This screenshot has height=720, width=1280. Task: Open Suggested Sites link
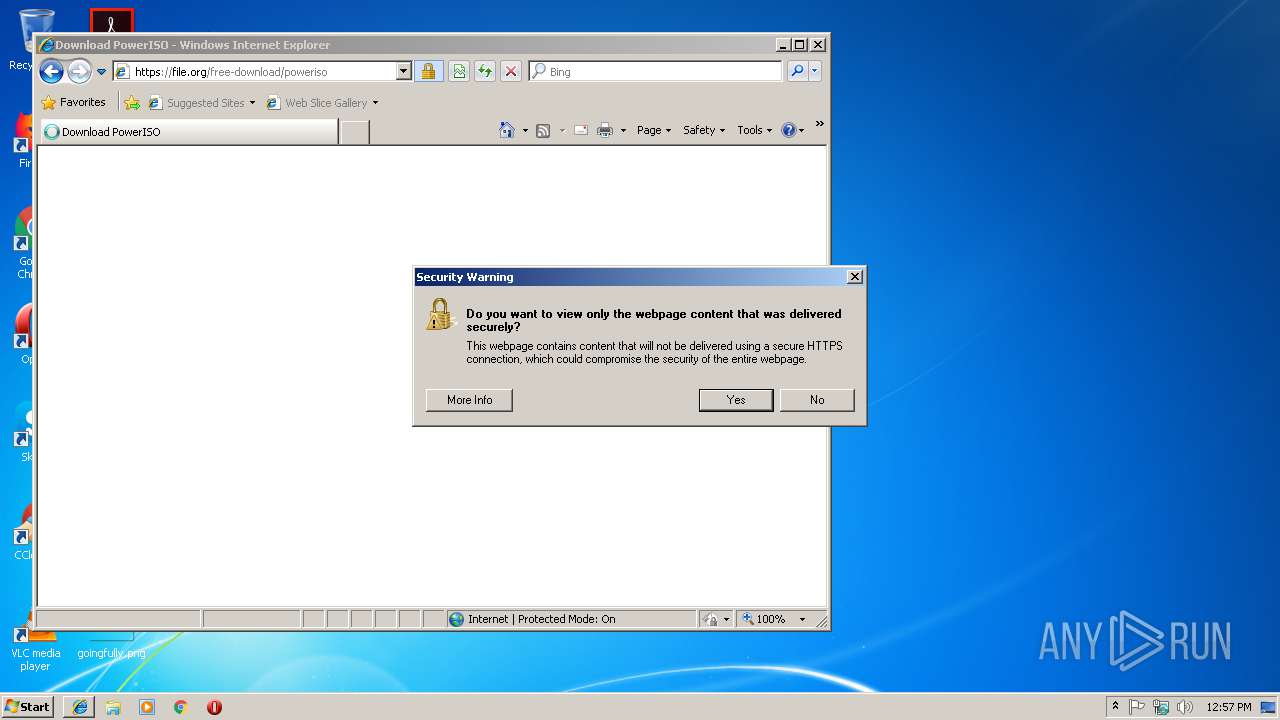pos(201,103)
